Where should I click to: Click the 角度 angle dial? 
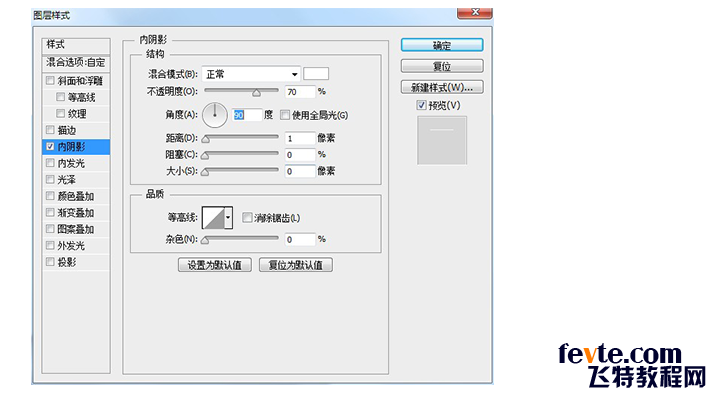coord(214,115)
